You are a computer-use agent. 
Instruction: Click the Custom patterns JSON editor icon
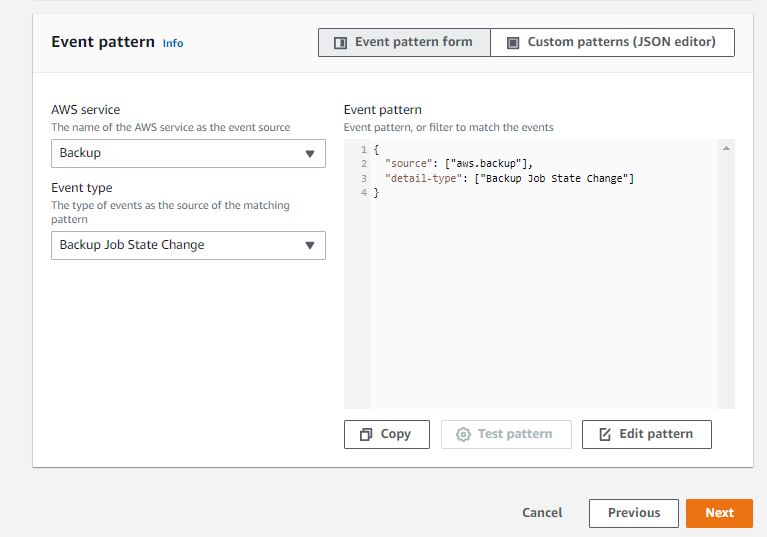[513, 43]
